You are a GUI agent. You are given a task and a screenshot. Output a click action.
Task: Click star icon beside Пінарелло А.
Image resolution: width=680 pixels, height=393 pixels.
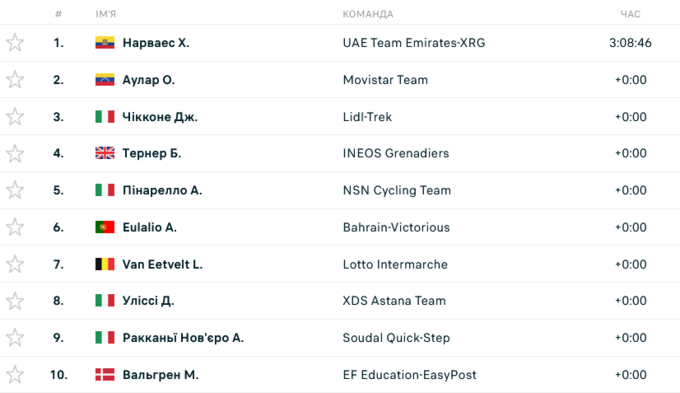pyautogui.click(x=15, y=190)
